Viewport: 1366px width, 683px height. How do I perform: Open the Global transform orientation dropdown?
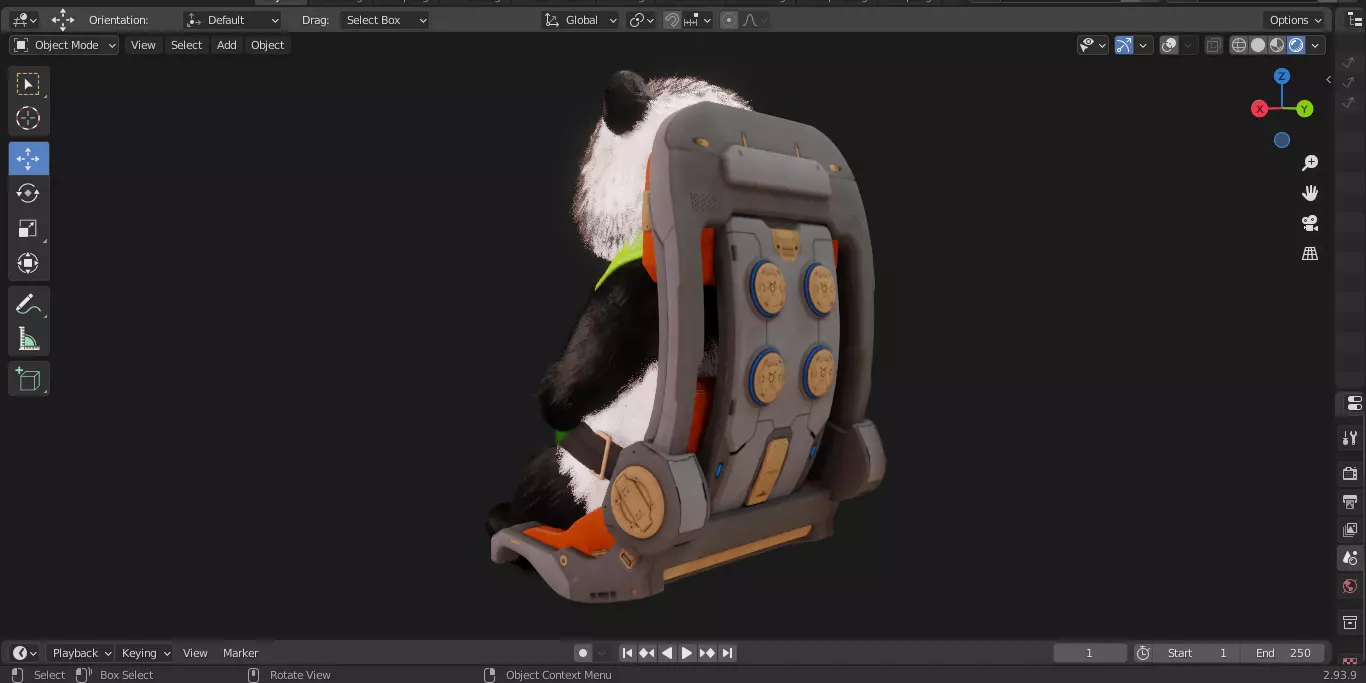pyautogui.click(x=580, y=20)
